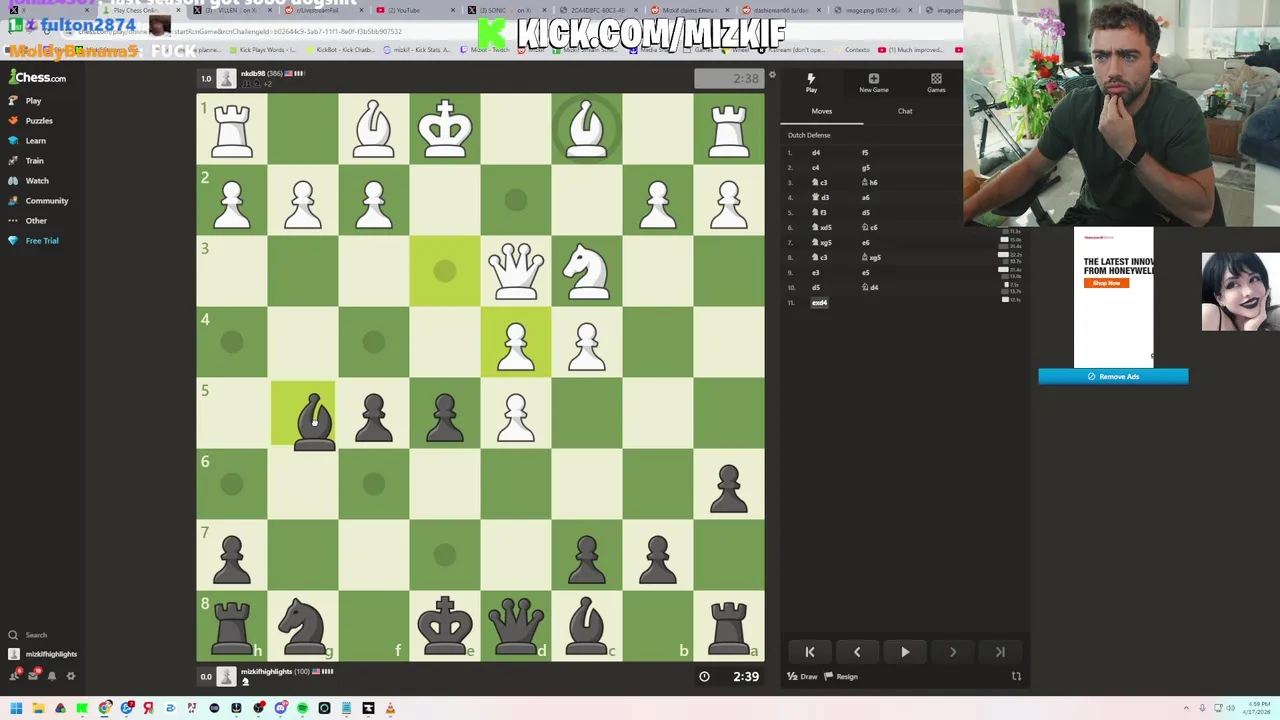
Task: Click the black bishop on highlighted square
Action: (x=314, y=420)
